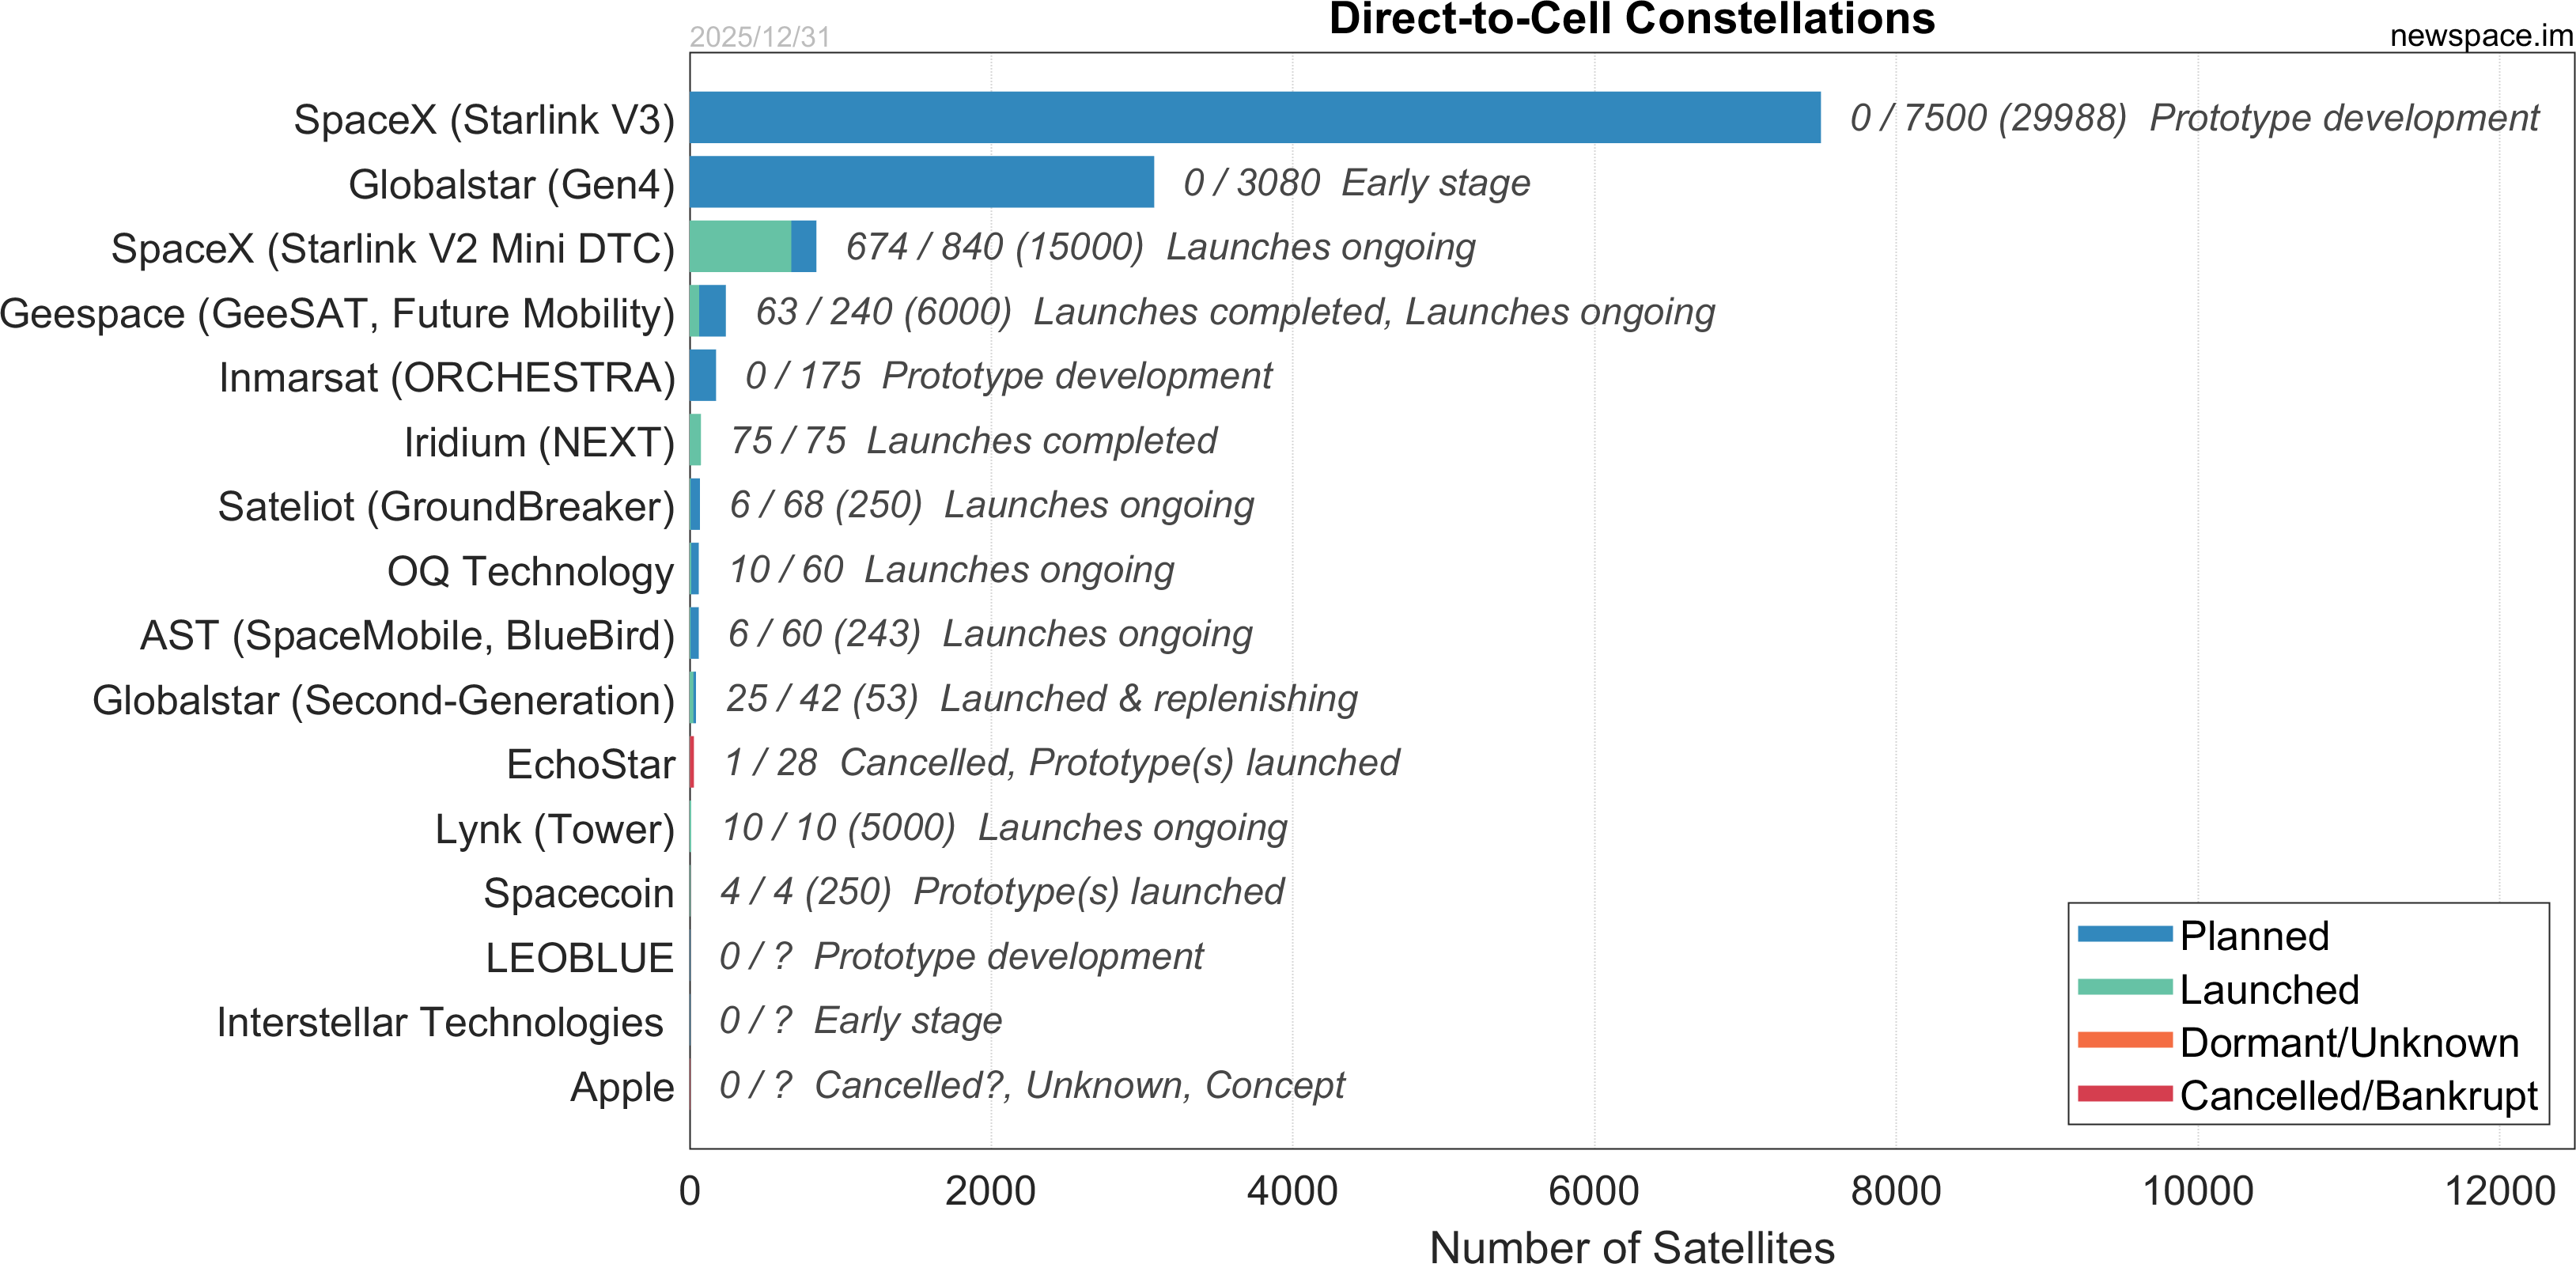Click the 8000 tick on x-axis
This screenshot has height=1264, width=2576.
(x=1895, y=1191)
